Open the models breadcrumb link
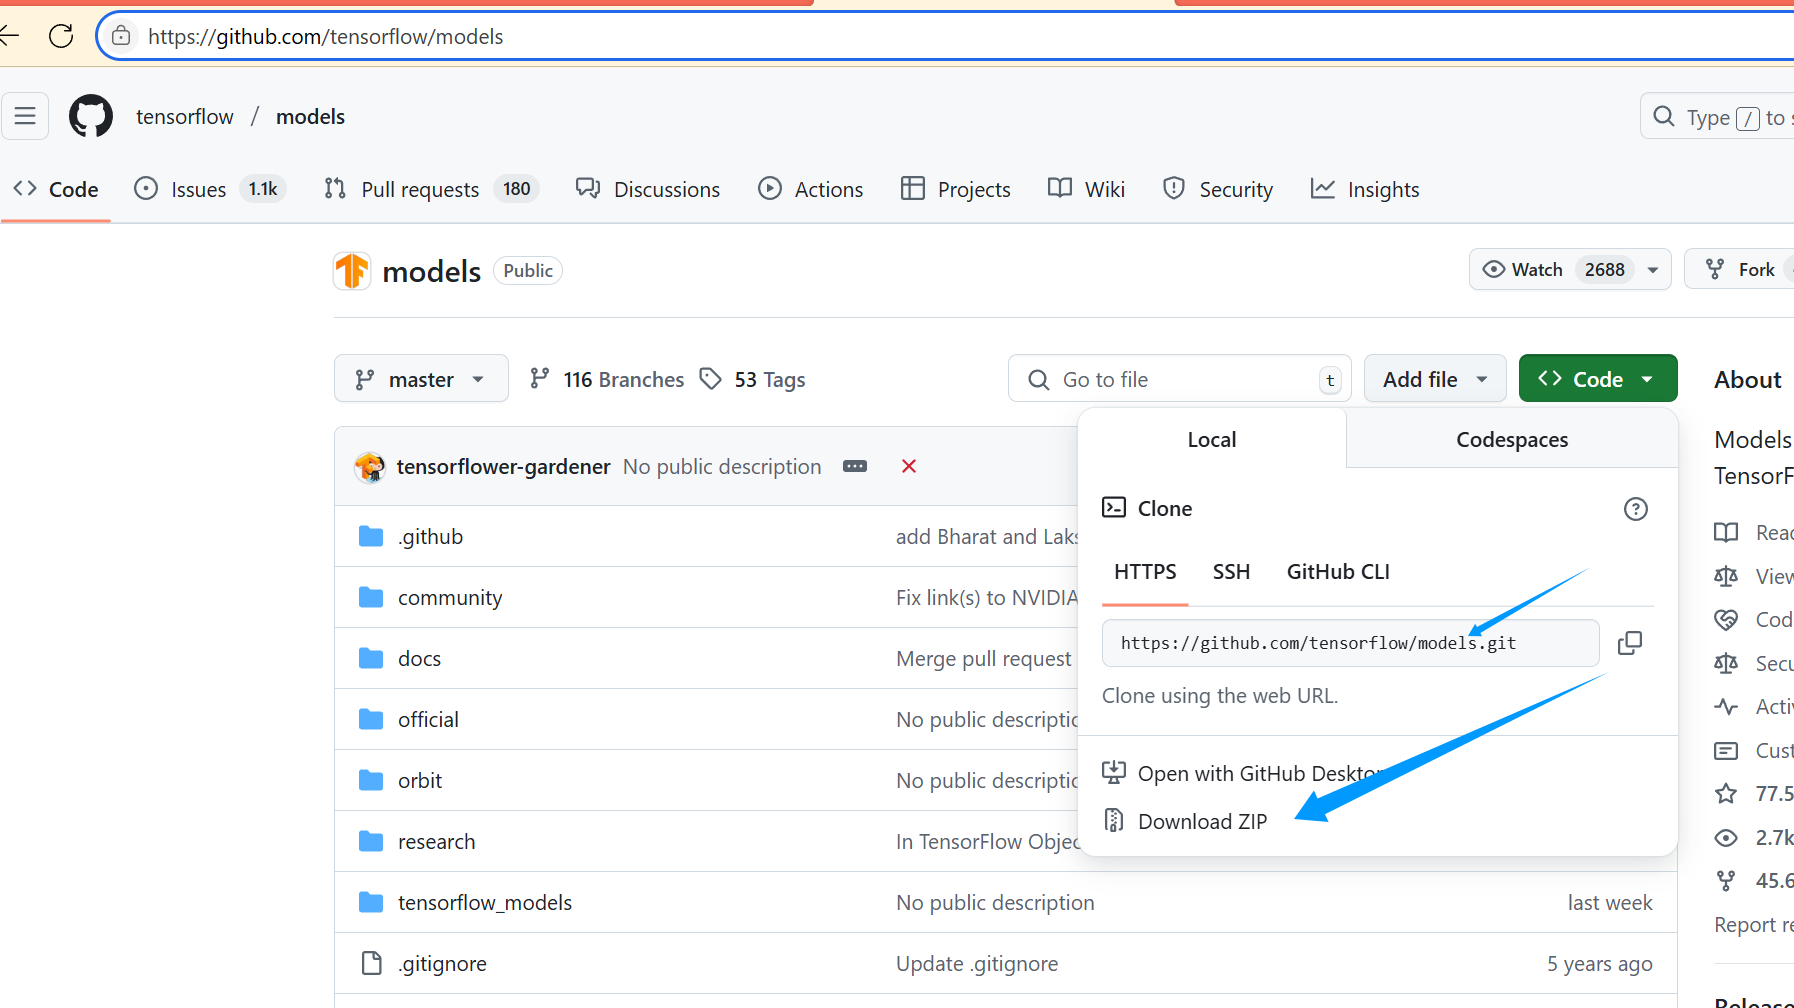The height and width of the screenshot is (1008, 1794). click(x=310, y=116)
